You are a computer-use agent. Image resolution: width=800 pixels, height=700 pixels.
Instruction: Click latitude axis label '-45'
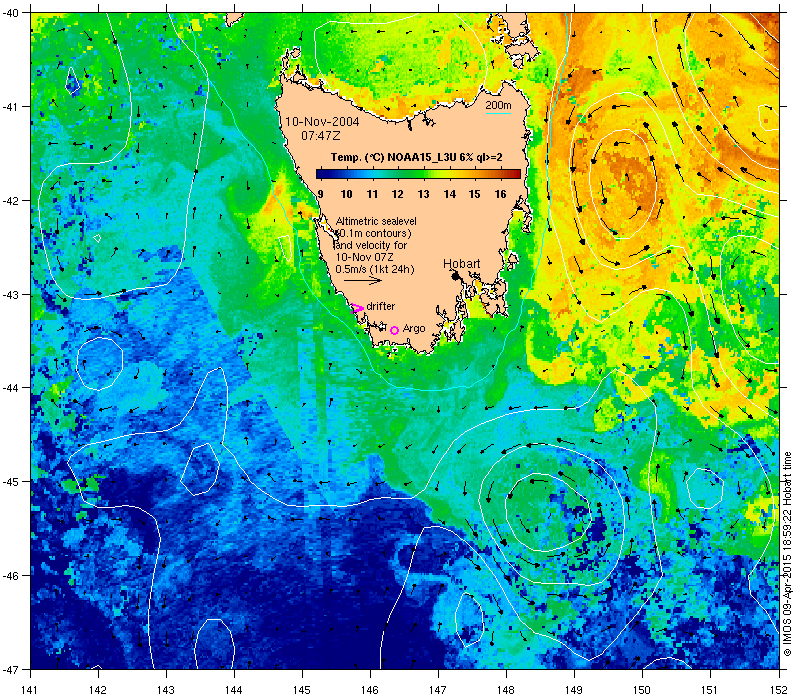[x=10, y=482]
